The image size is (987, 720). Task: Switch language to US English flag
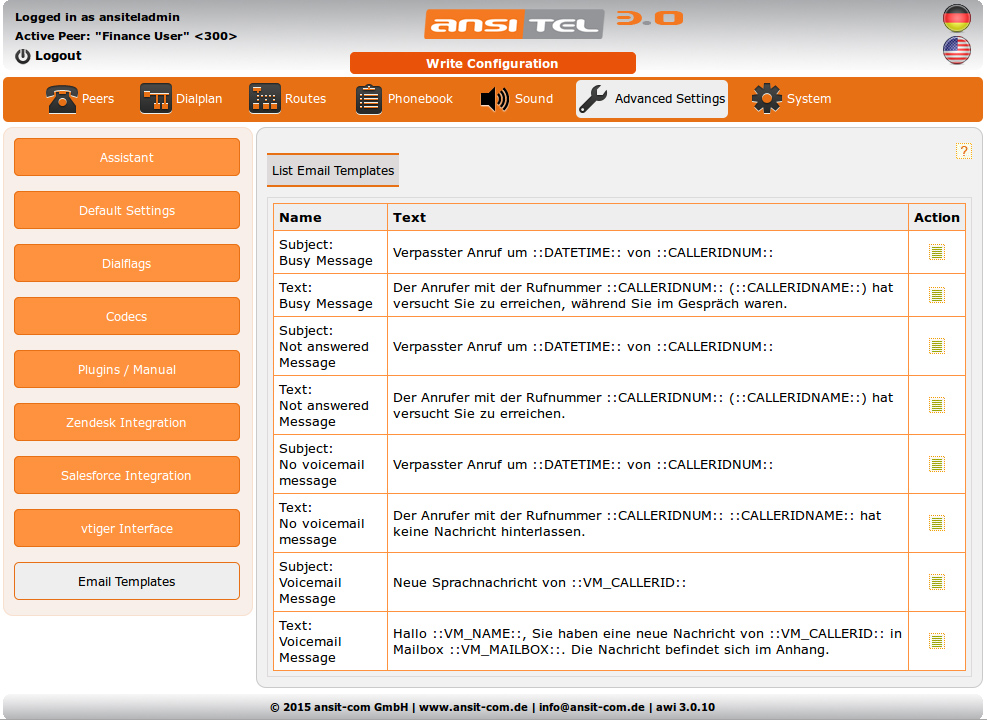click(x=956, y=50)
